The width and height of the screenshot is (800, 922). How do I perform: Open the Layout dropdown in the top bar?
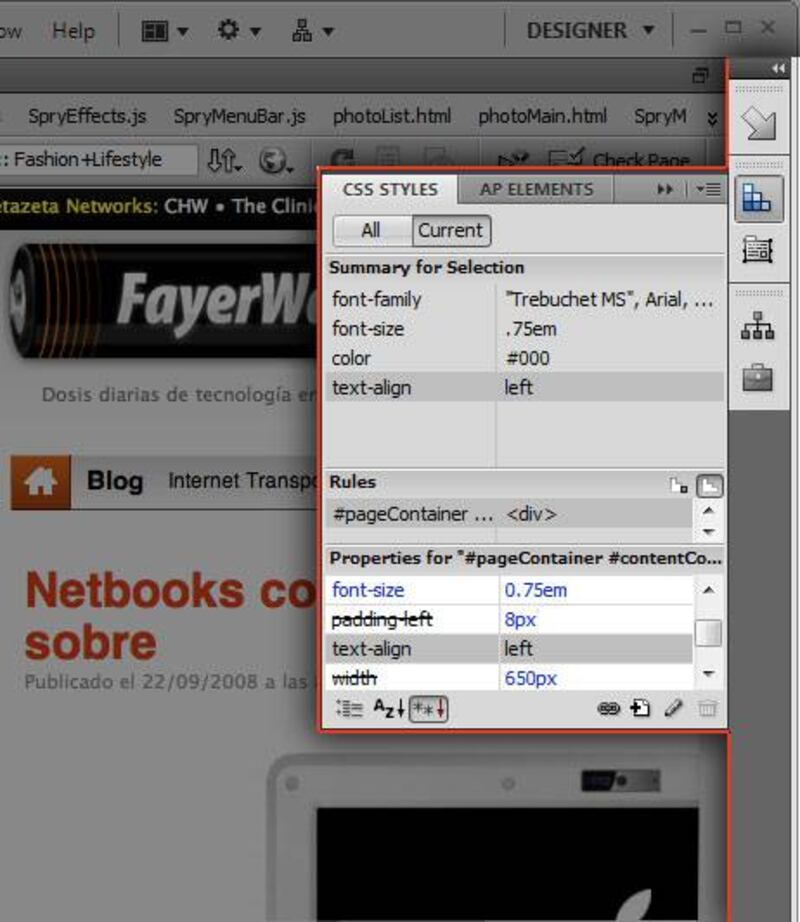click(164, 31)
